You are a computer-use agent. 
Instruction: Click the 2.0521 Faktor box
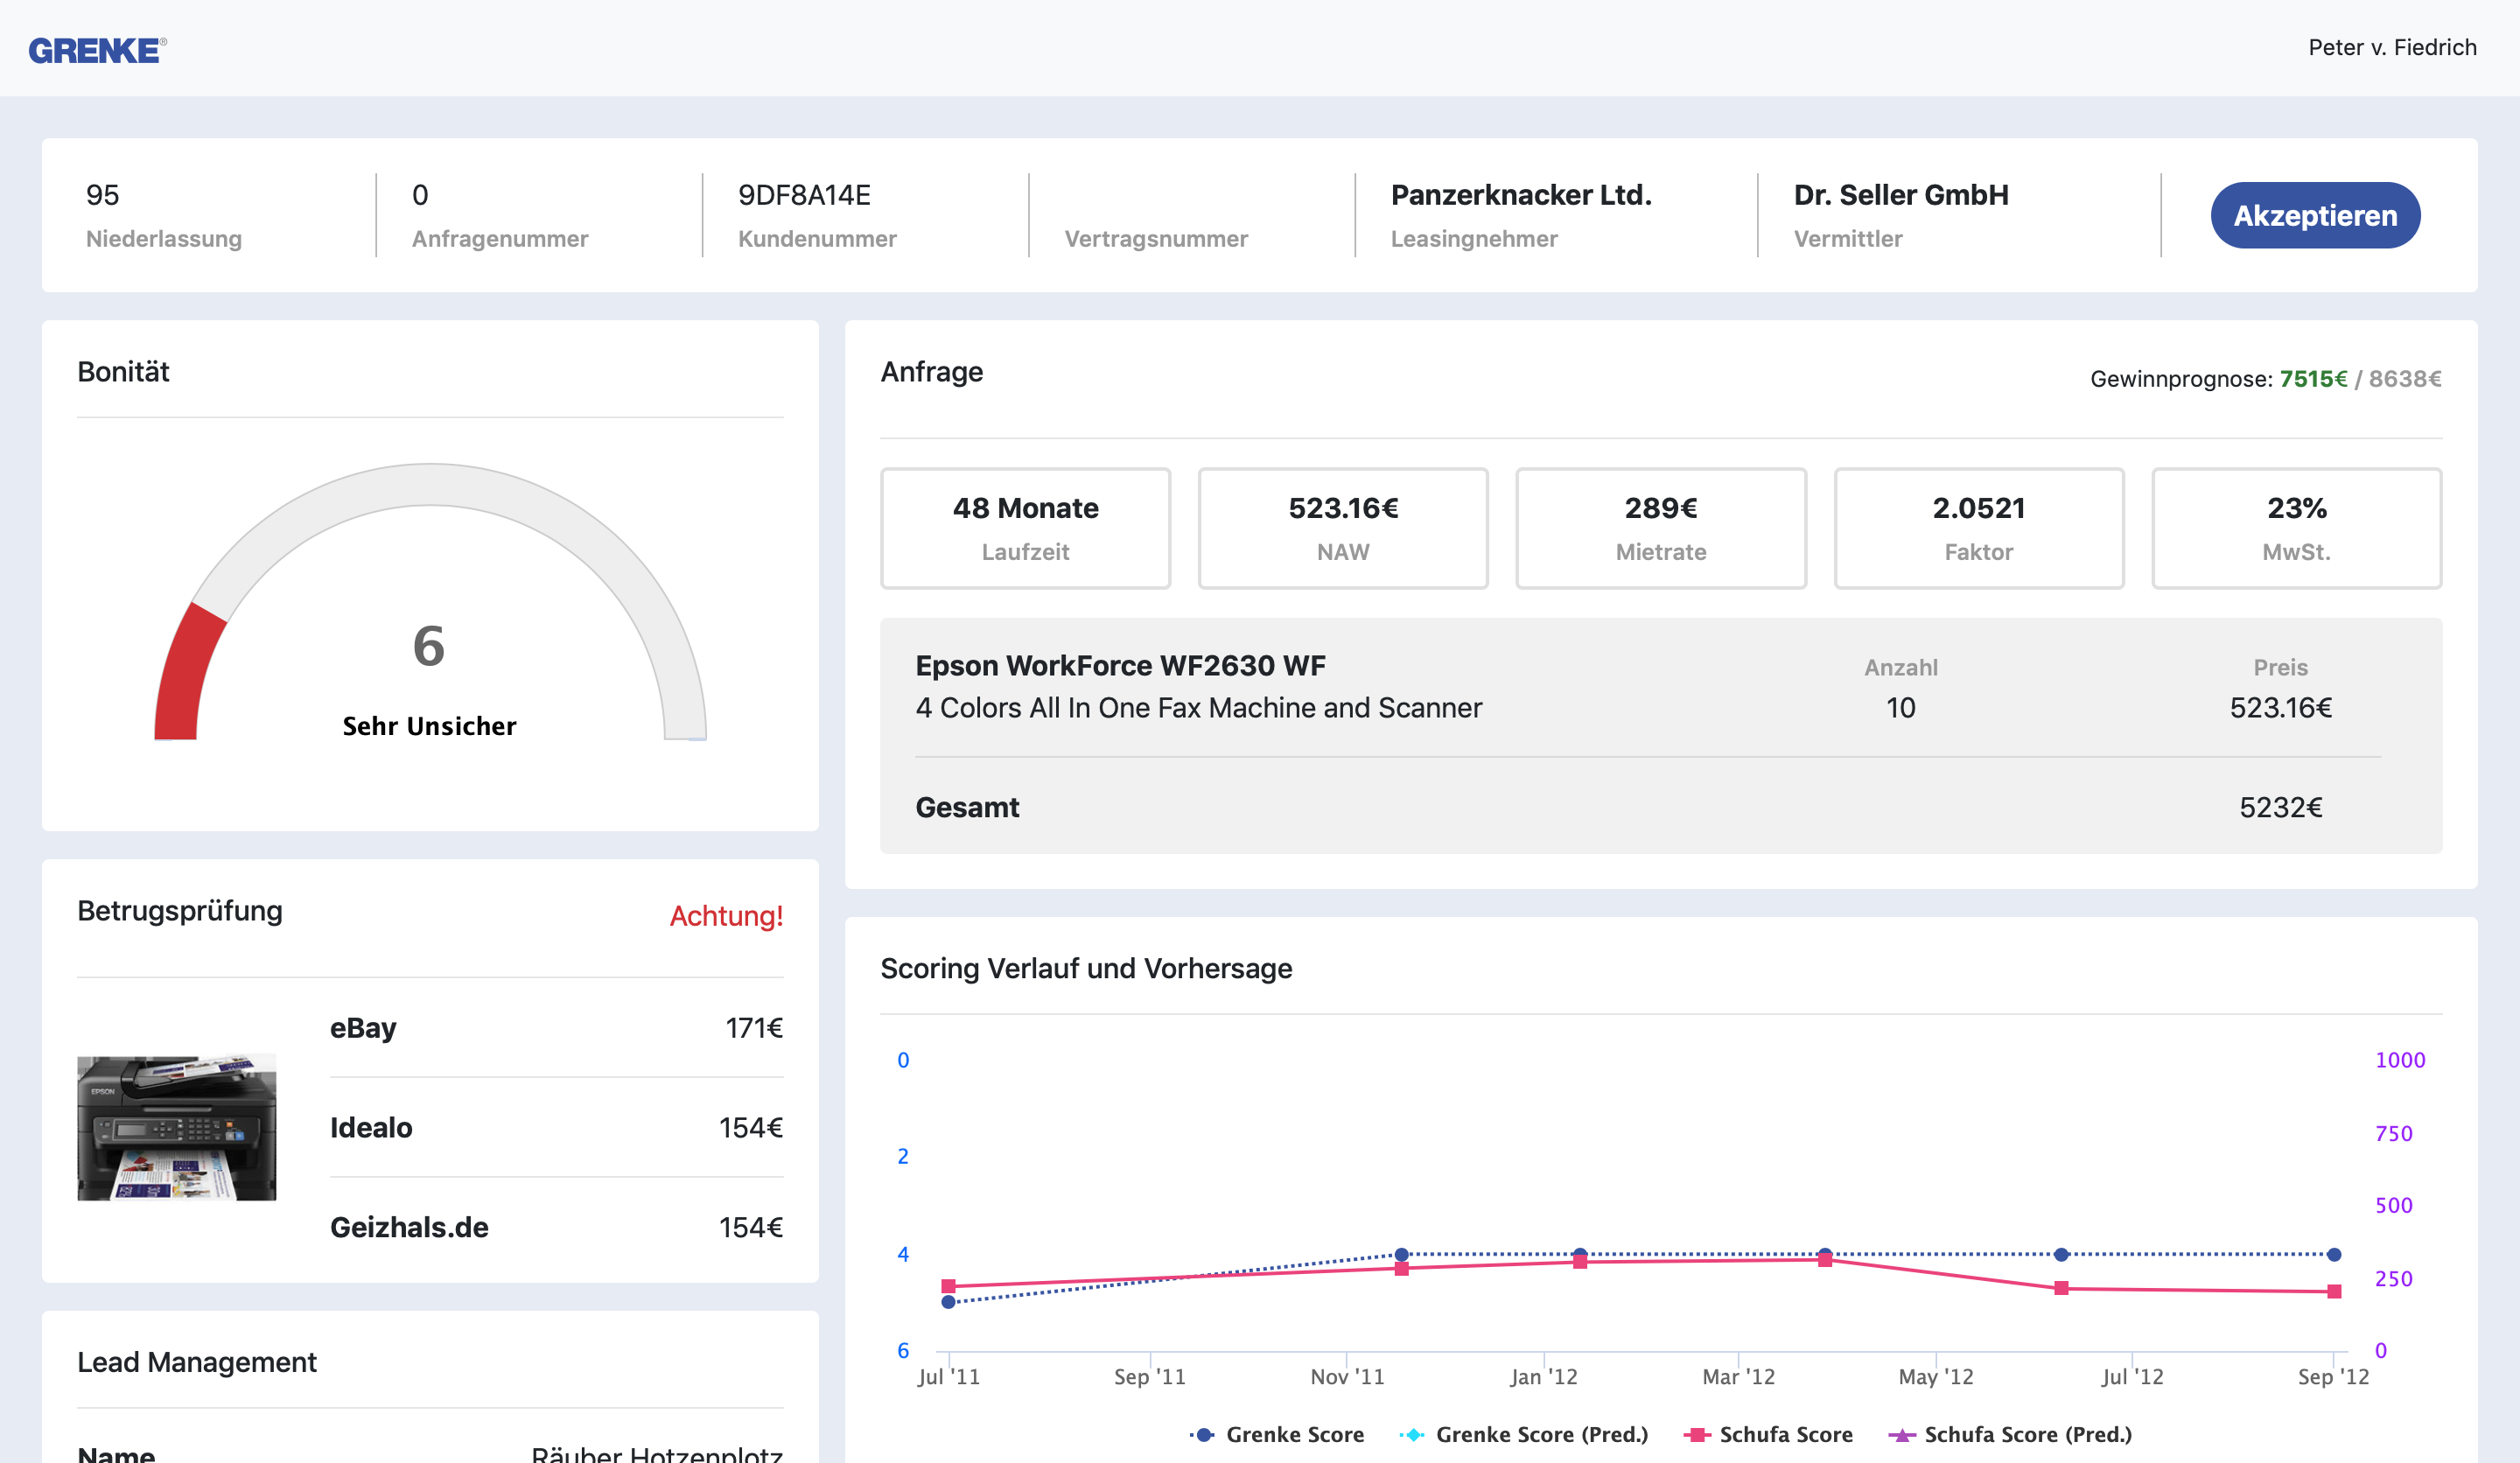click(1978, 528)
